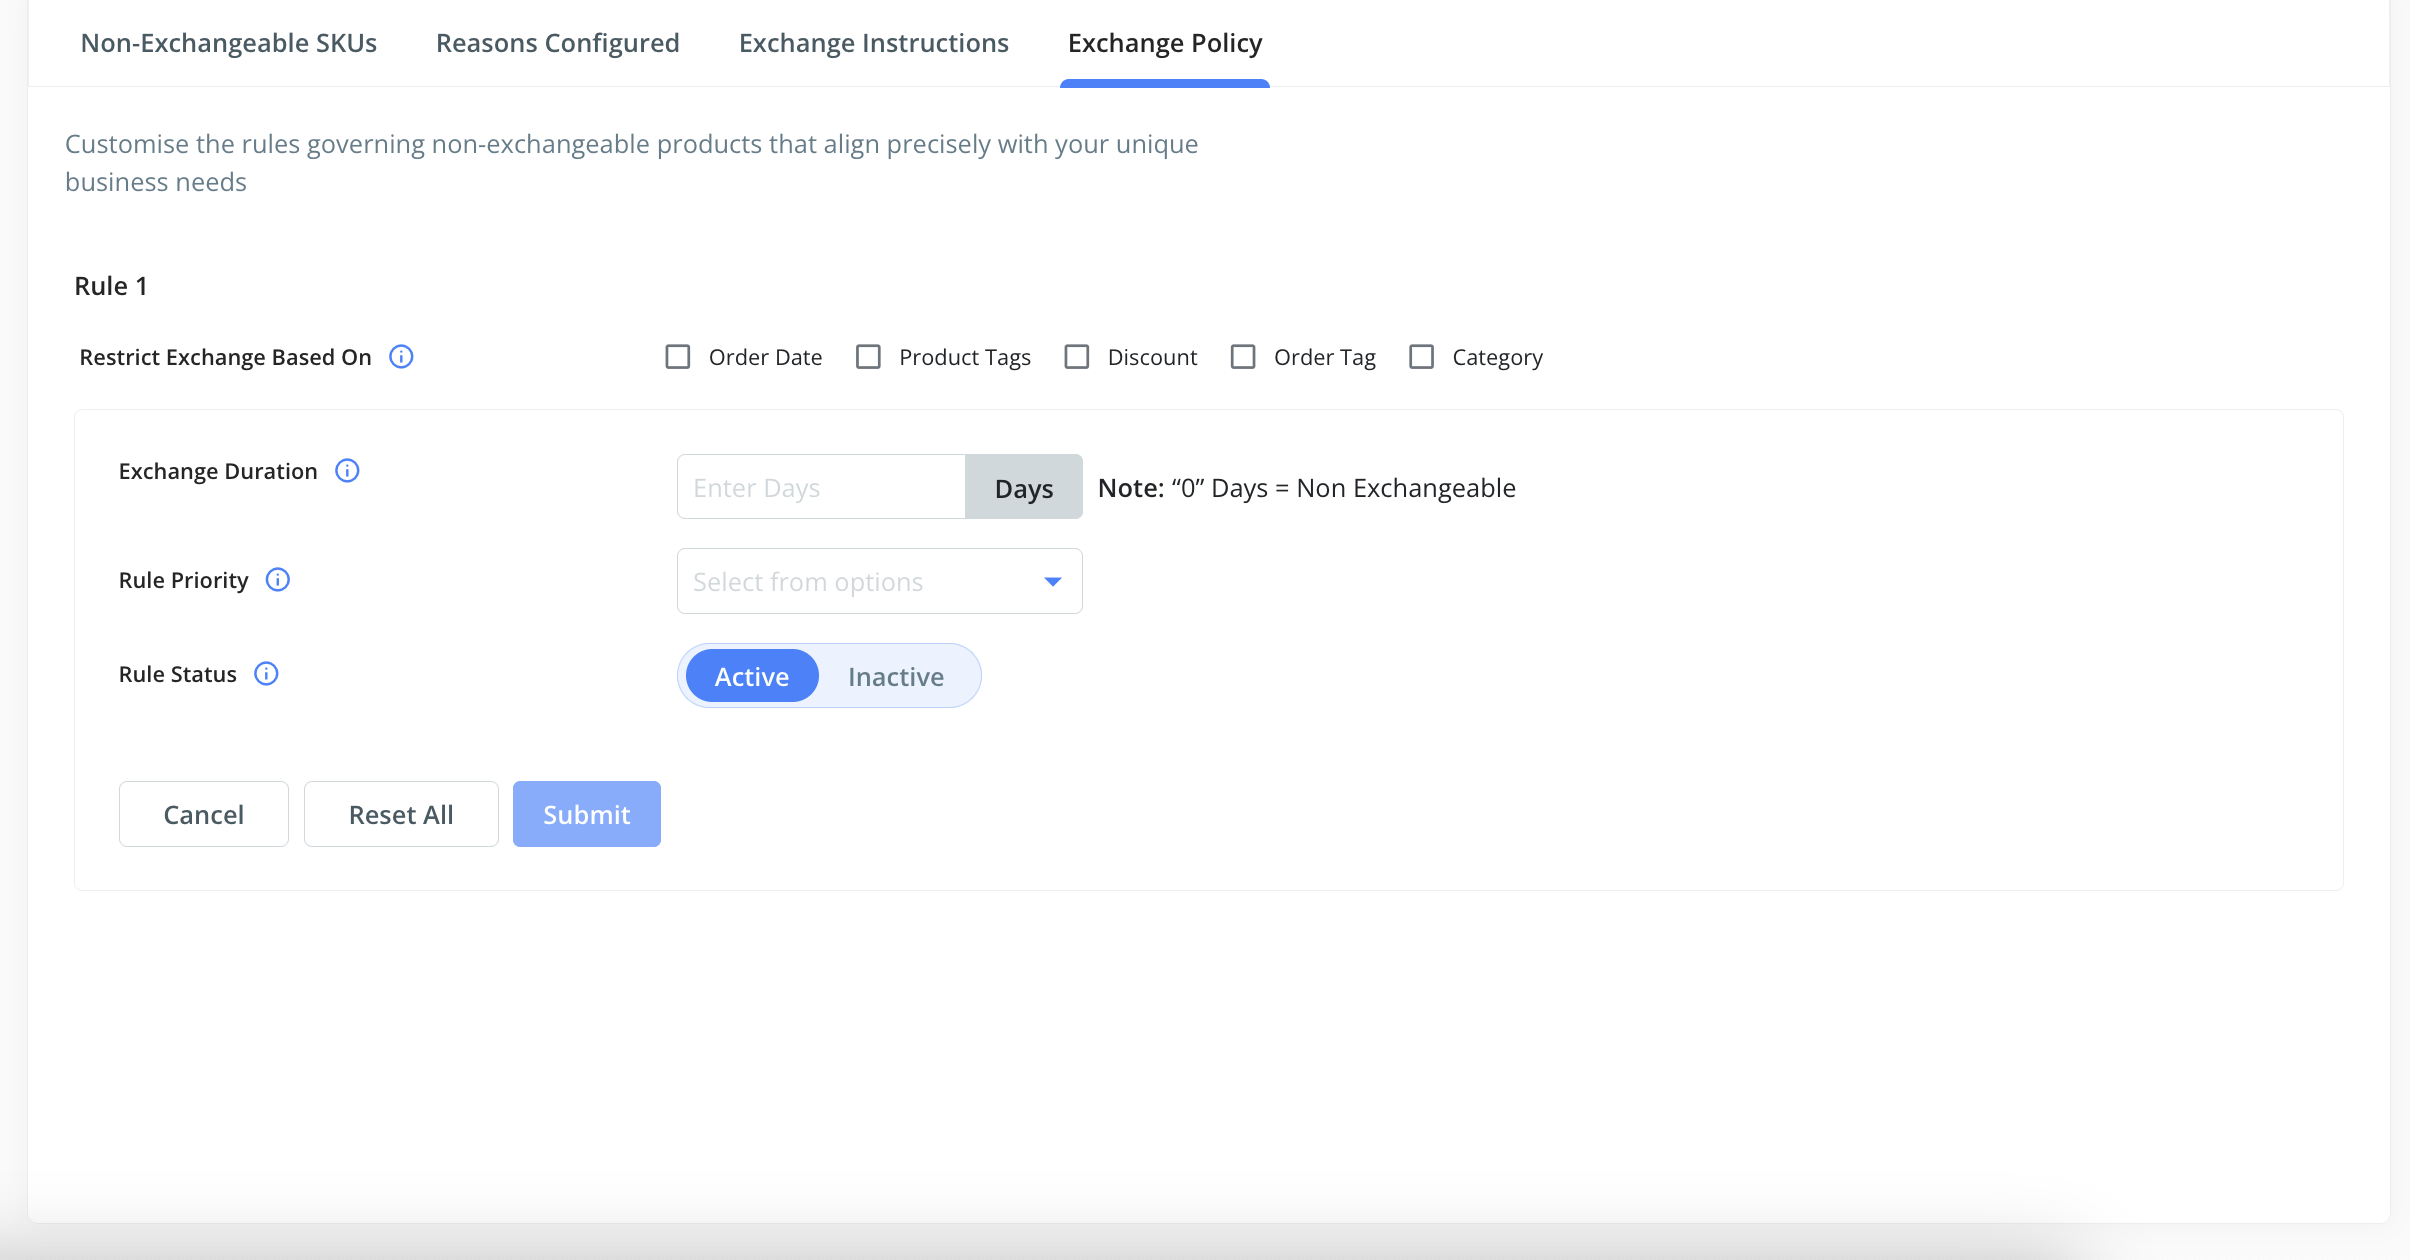The width and height of the screenshot is (2410, 1260).
Task: Click the Exchange Duration info icon
Action: (x=347, y=471)
